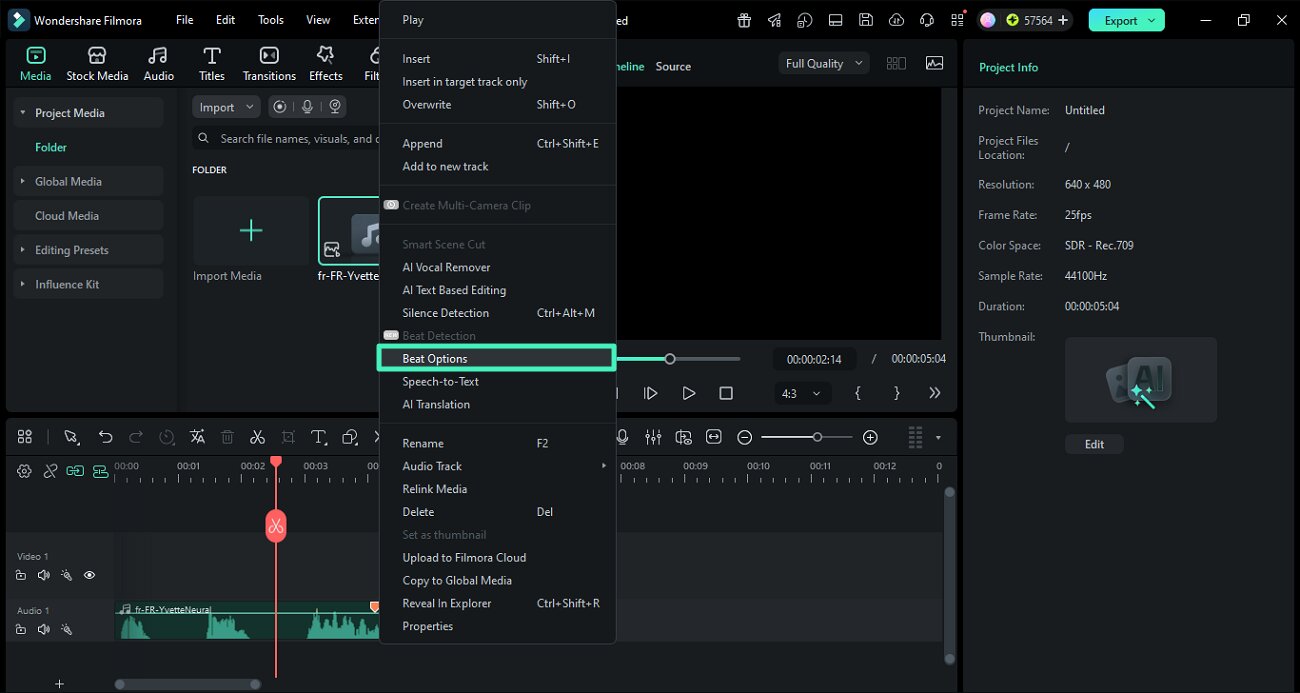The width and height of the screenshot is (1300, 693).
Task: Lock the Audio 1 track
Action: point(20,629)
